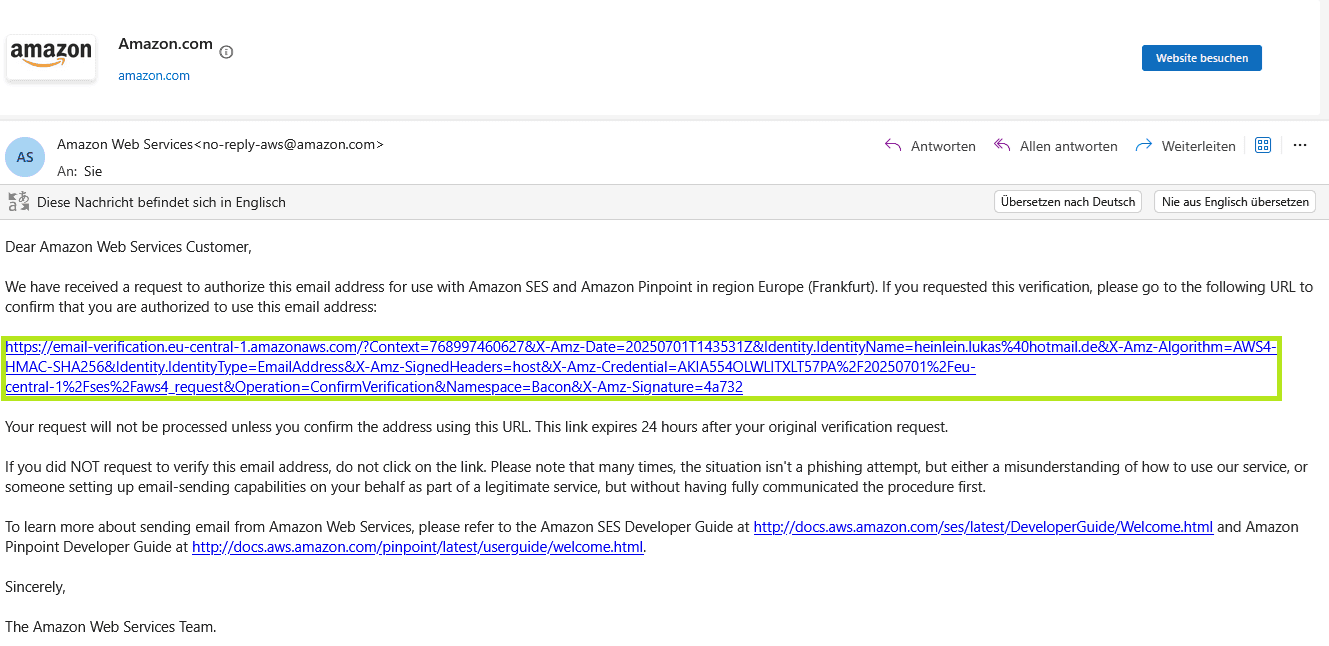Viewport: 1329px width, 646px height.
Task: Open the apps grid icon
Action: [x=1262, y=145]
